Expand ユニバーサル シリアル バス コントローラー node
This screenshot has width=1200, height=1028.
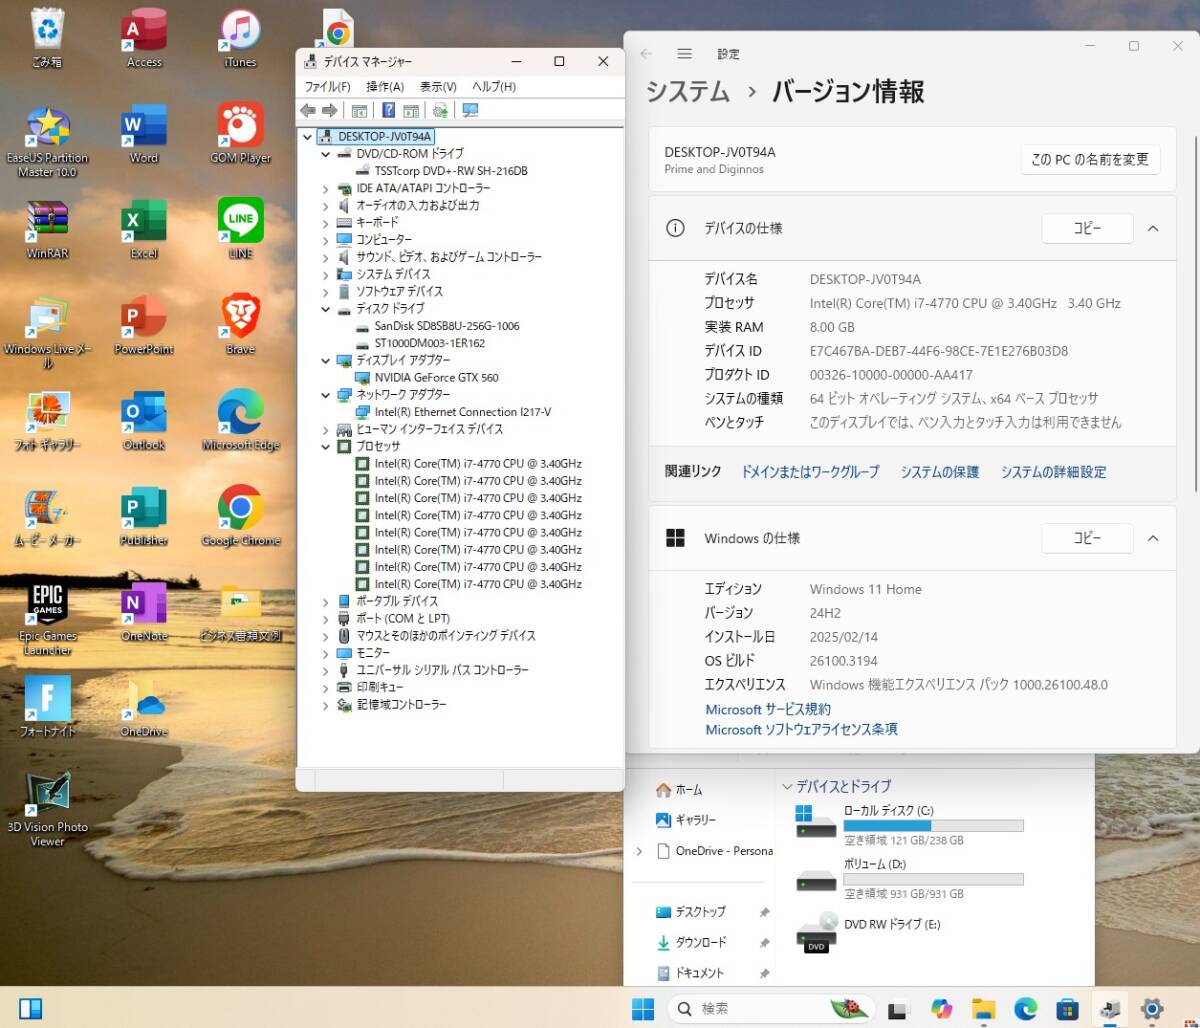coord(325,670)
